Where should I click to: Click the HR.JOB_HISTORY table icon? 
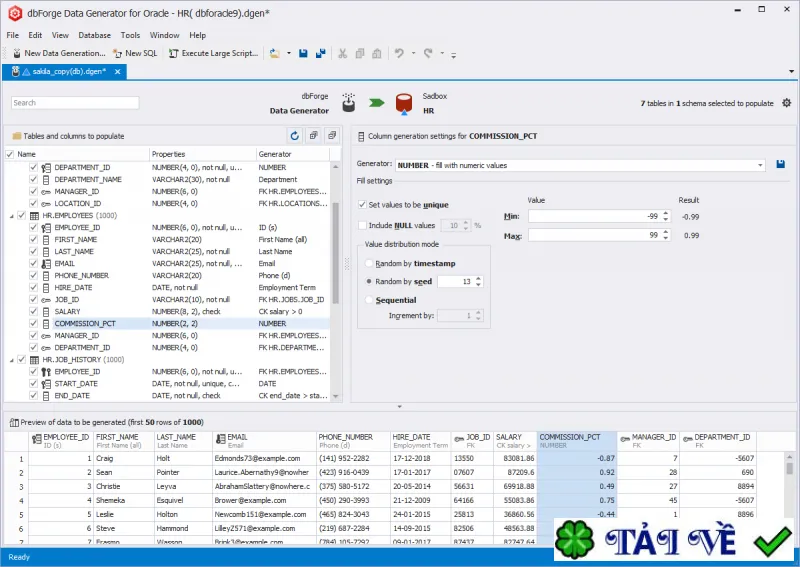tap(34, 359)
